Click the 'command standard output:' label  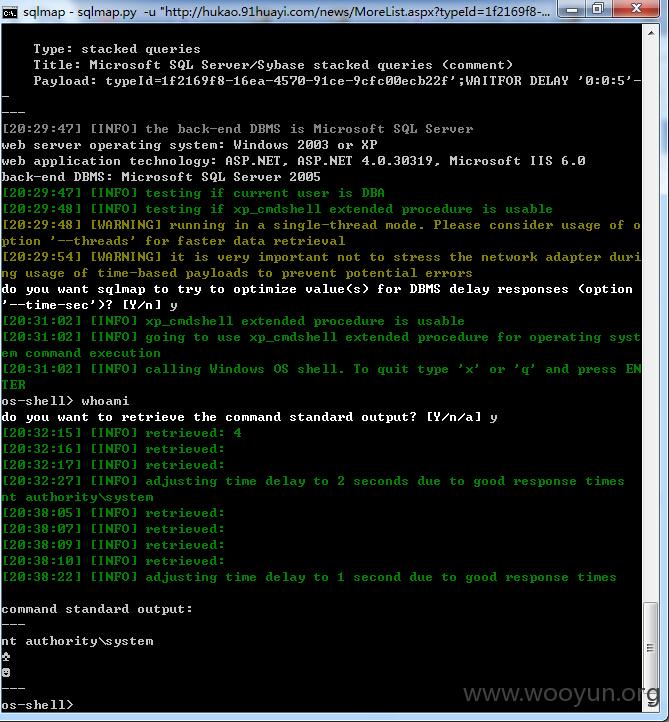tap(97, 609)
